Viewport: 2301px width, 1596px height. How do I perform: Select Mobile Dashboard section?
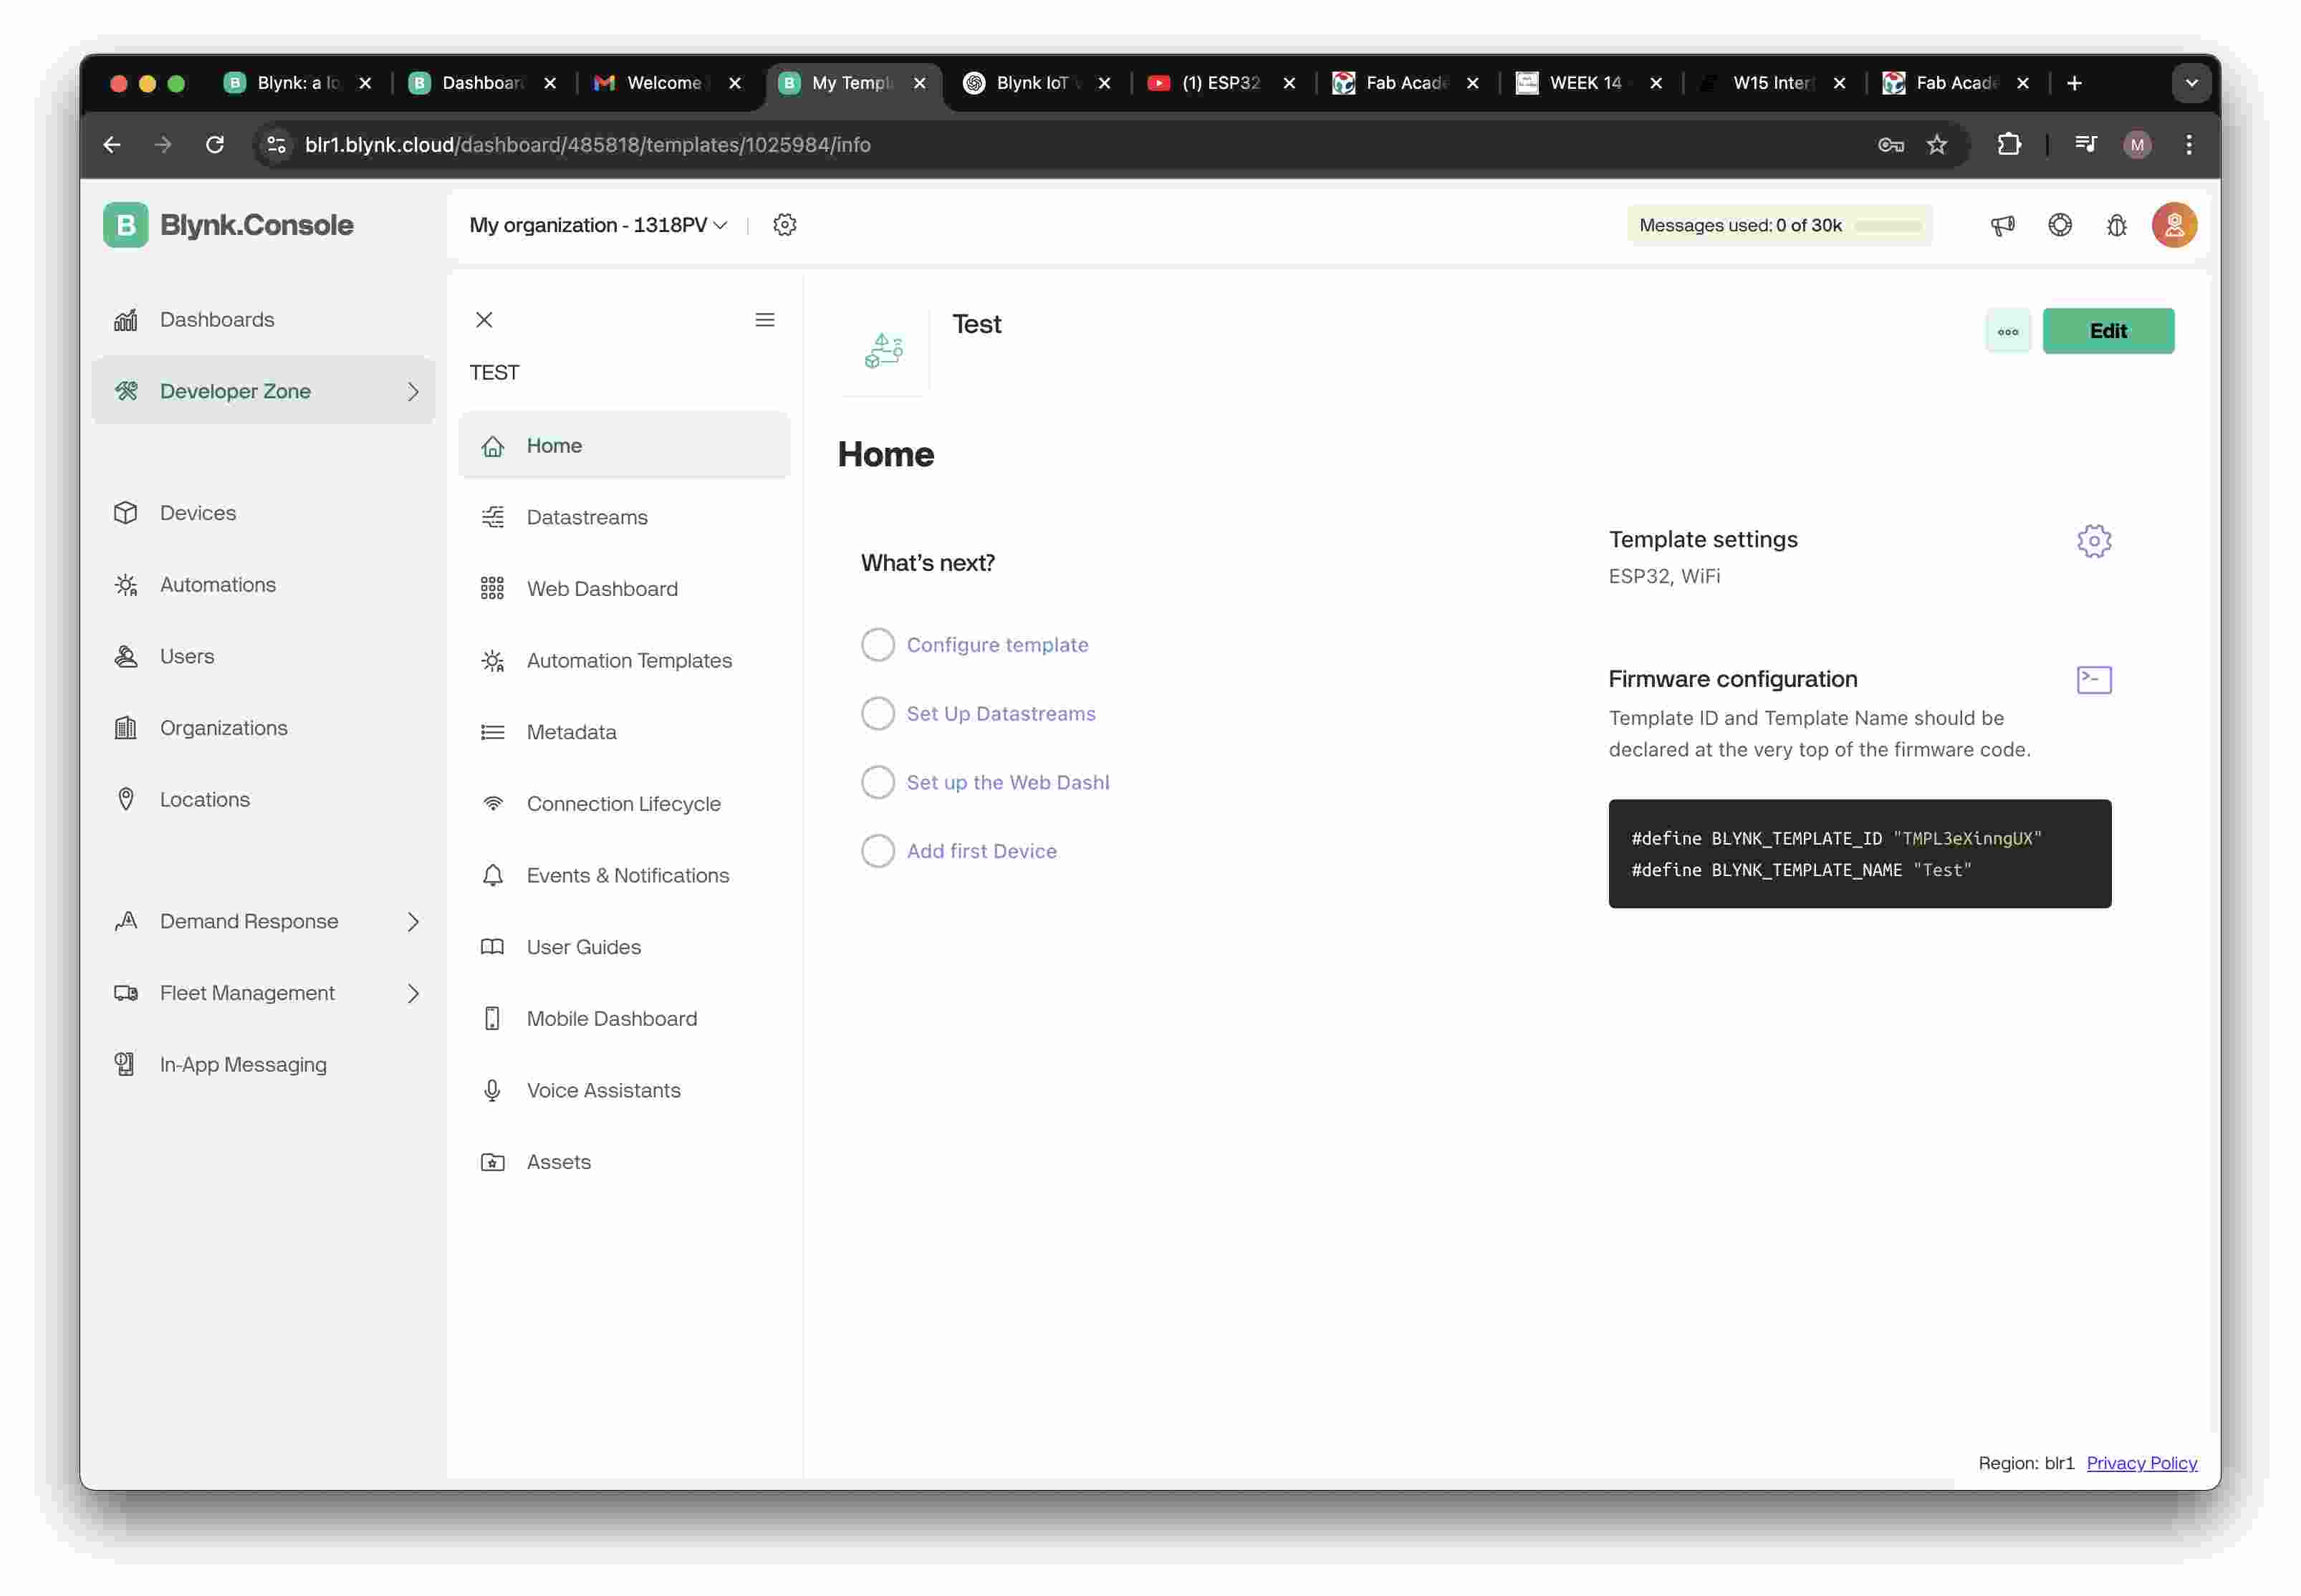tap(624, 1019)
